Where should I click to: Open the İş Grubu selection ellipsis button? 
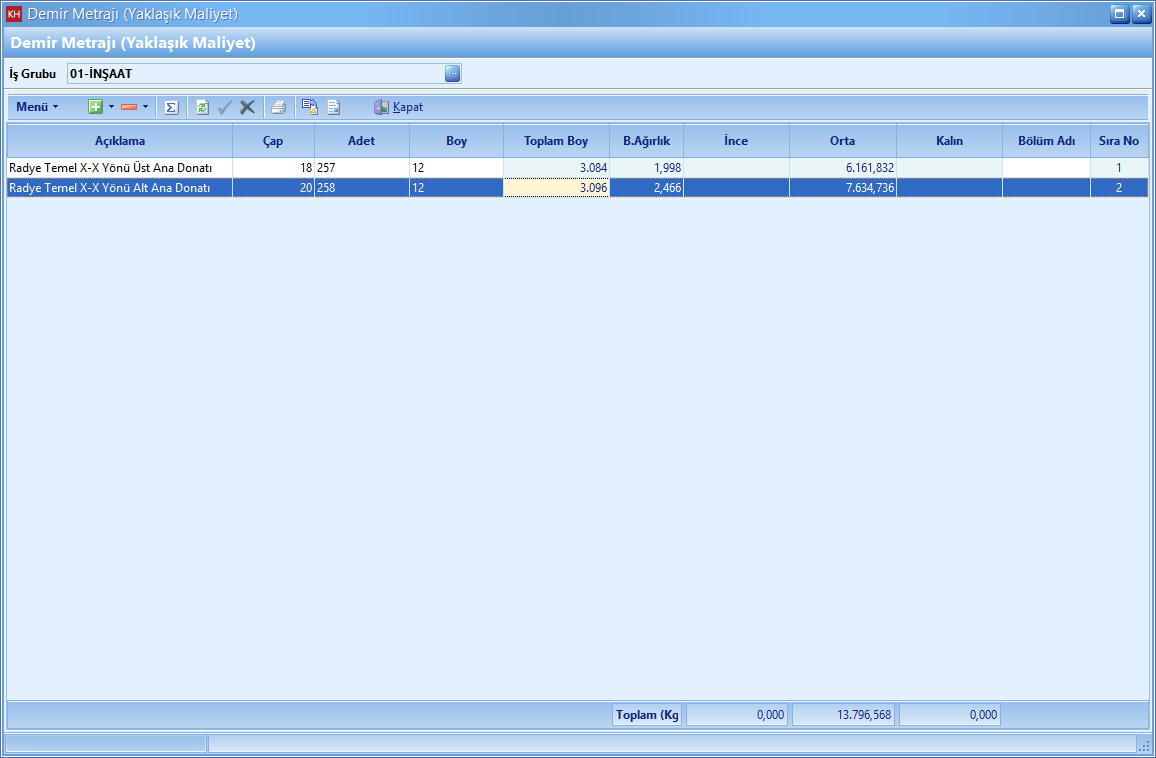point(452,73)
